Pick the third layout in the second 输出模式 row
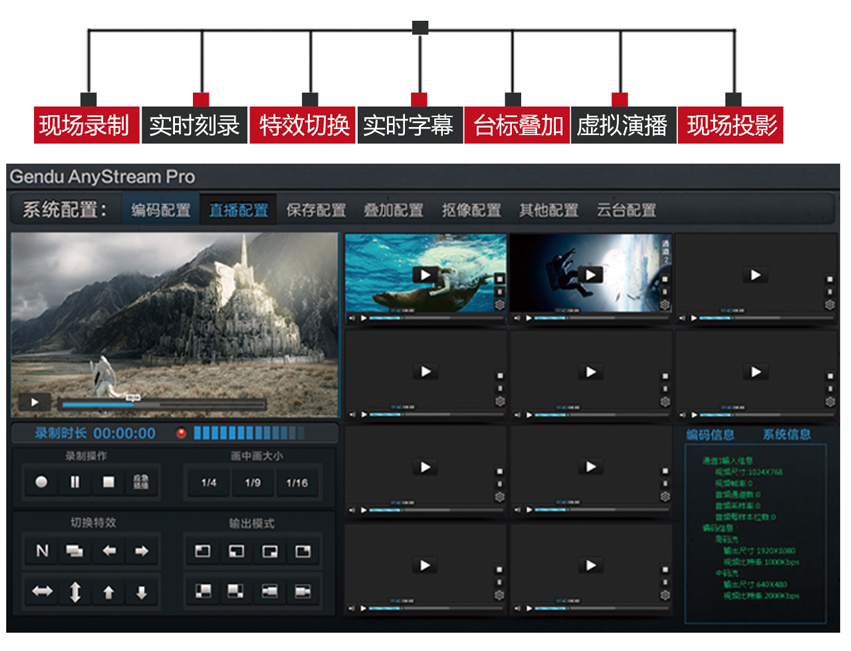The image size is (851, 651). coord(270,591)
